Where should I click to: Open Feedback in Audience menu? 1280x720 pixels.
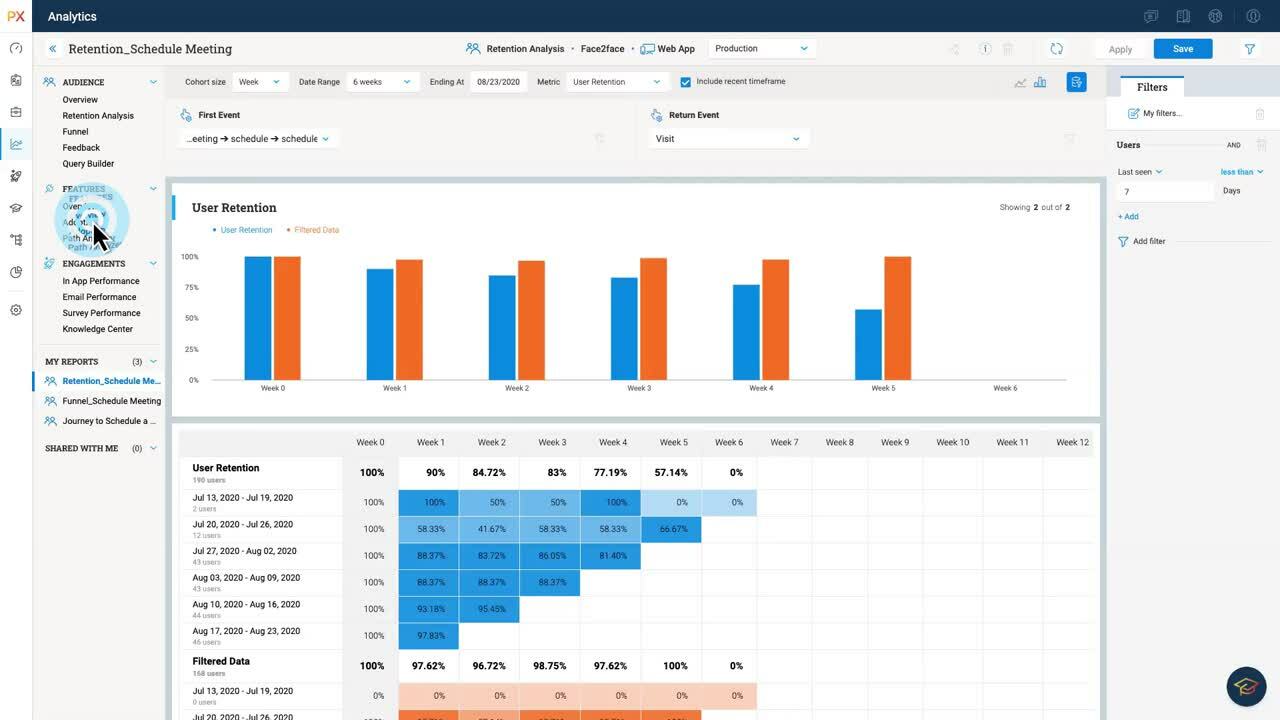(81, 148)
